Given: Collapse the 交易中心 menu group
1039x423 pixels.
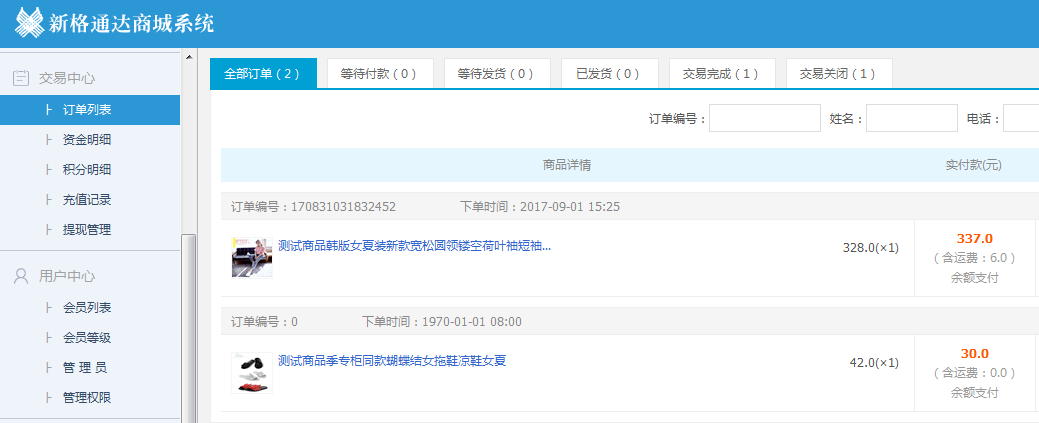Looking at the screenshot, I should click(x=67, y=77).
